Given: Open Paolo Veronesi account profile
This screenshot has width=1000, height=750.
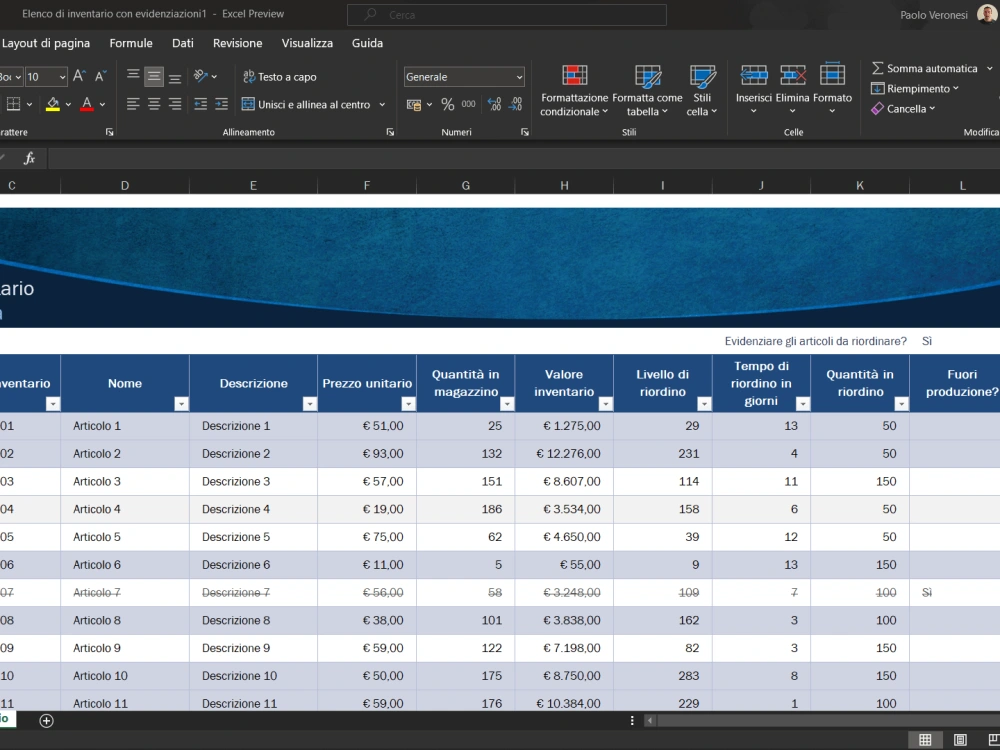Looking at the screenshot, I should pyautogui.click(x=949, y=15).
